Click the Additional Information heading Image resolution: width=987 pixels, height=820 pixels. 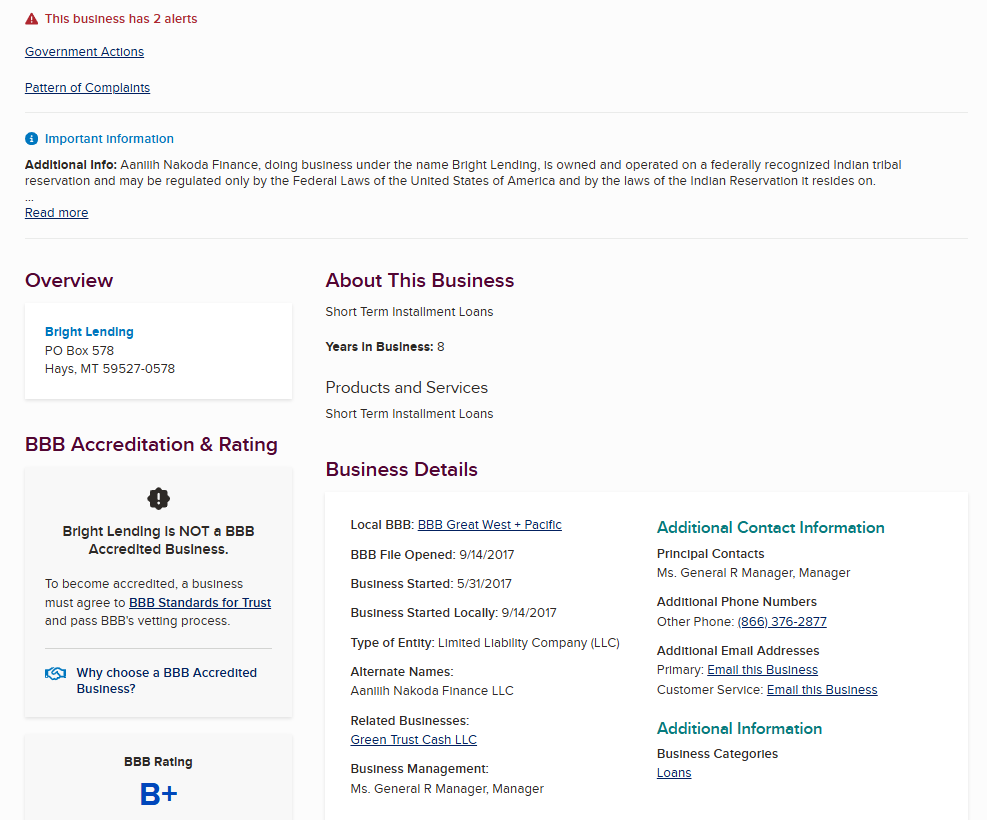(x=740, y=728)
